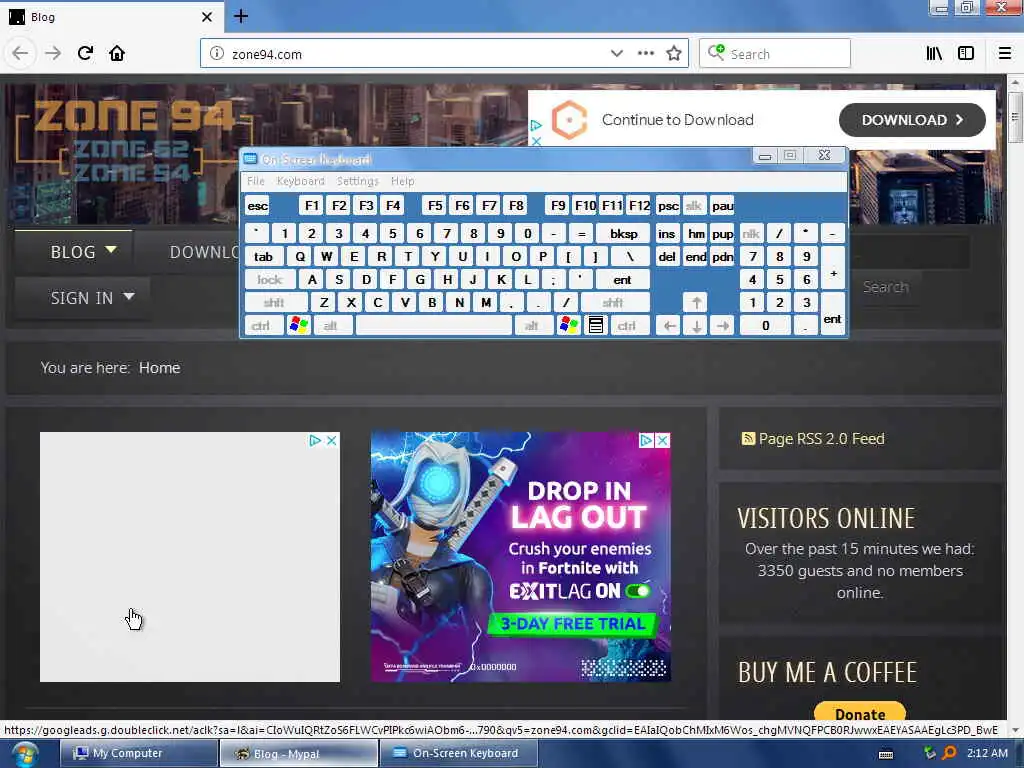This screenshot has width=1024, height=768.
Task: Click the orange search tray icon
Action: pos(950,753)
